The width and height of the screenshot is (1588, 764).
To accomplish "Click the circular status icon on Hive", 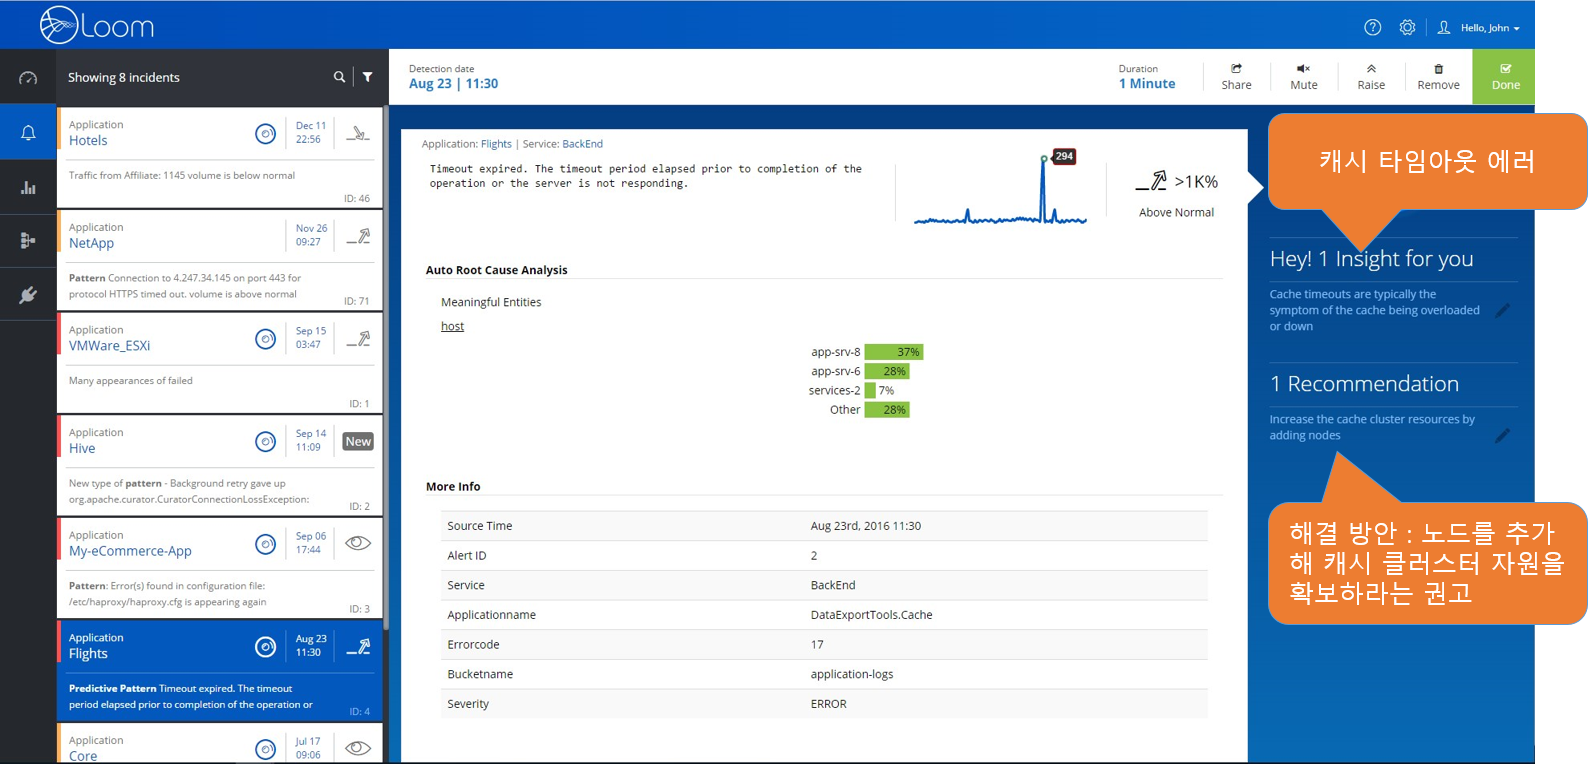I will (x=265, y=441).
